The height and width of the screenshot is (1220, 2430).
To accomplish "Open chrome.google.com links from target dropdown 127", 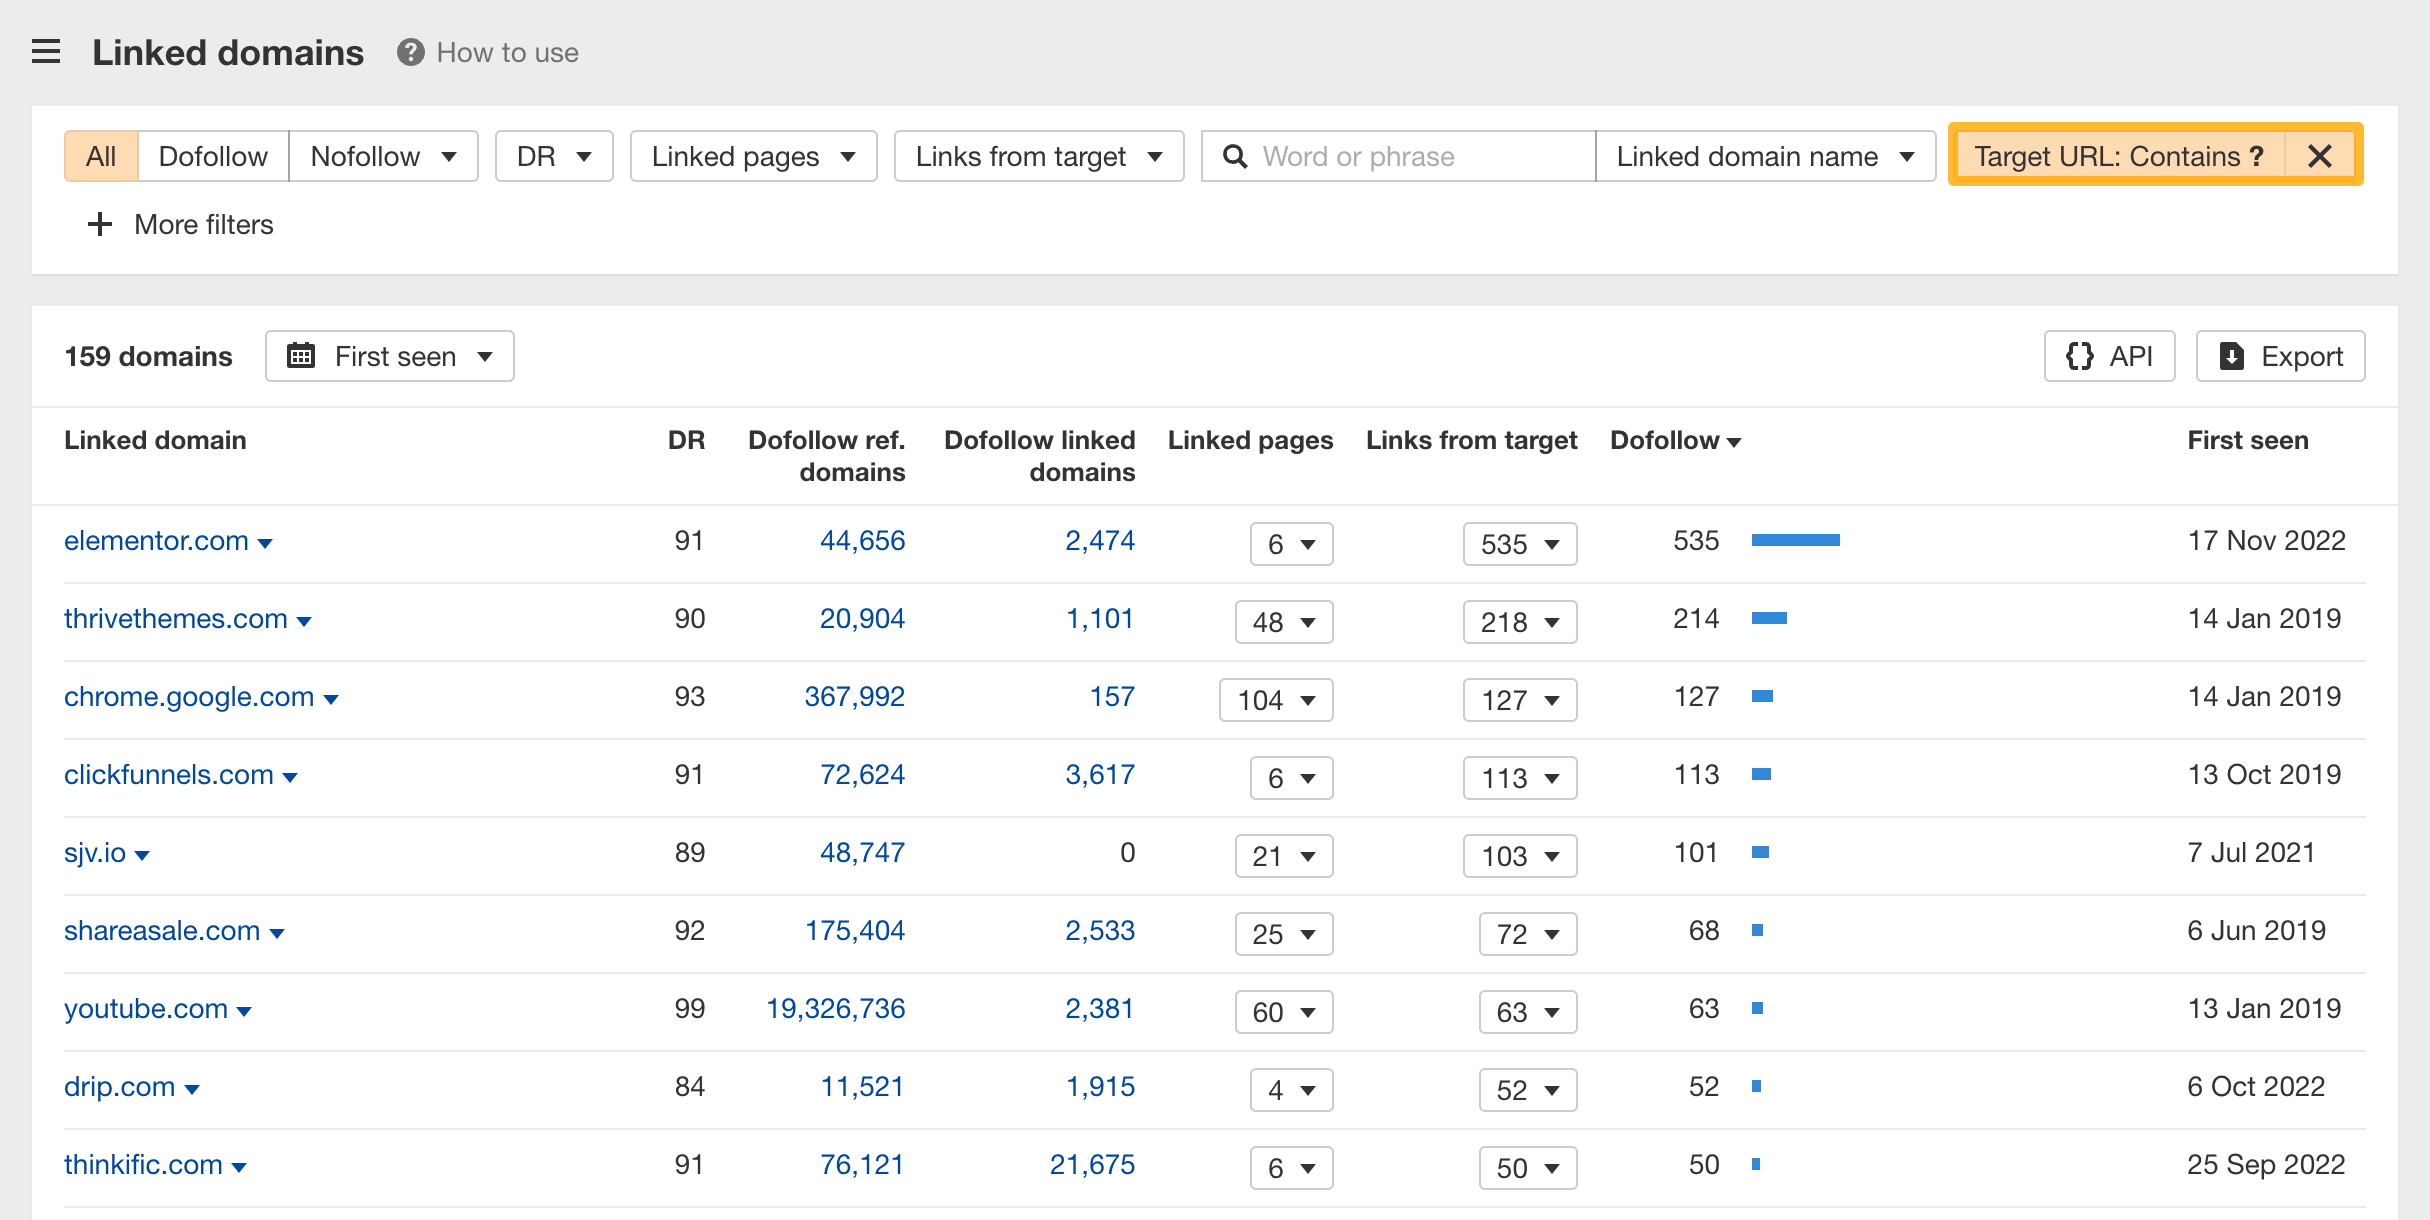I will (x=1520, y=700).
